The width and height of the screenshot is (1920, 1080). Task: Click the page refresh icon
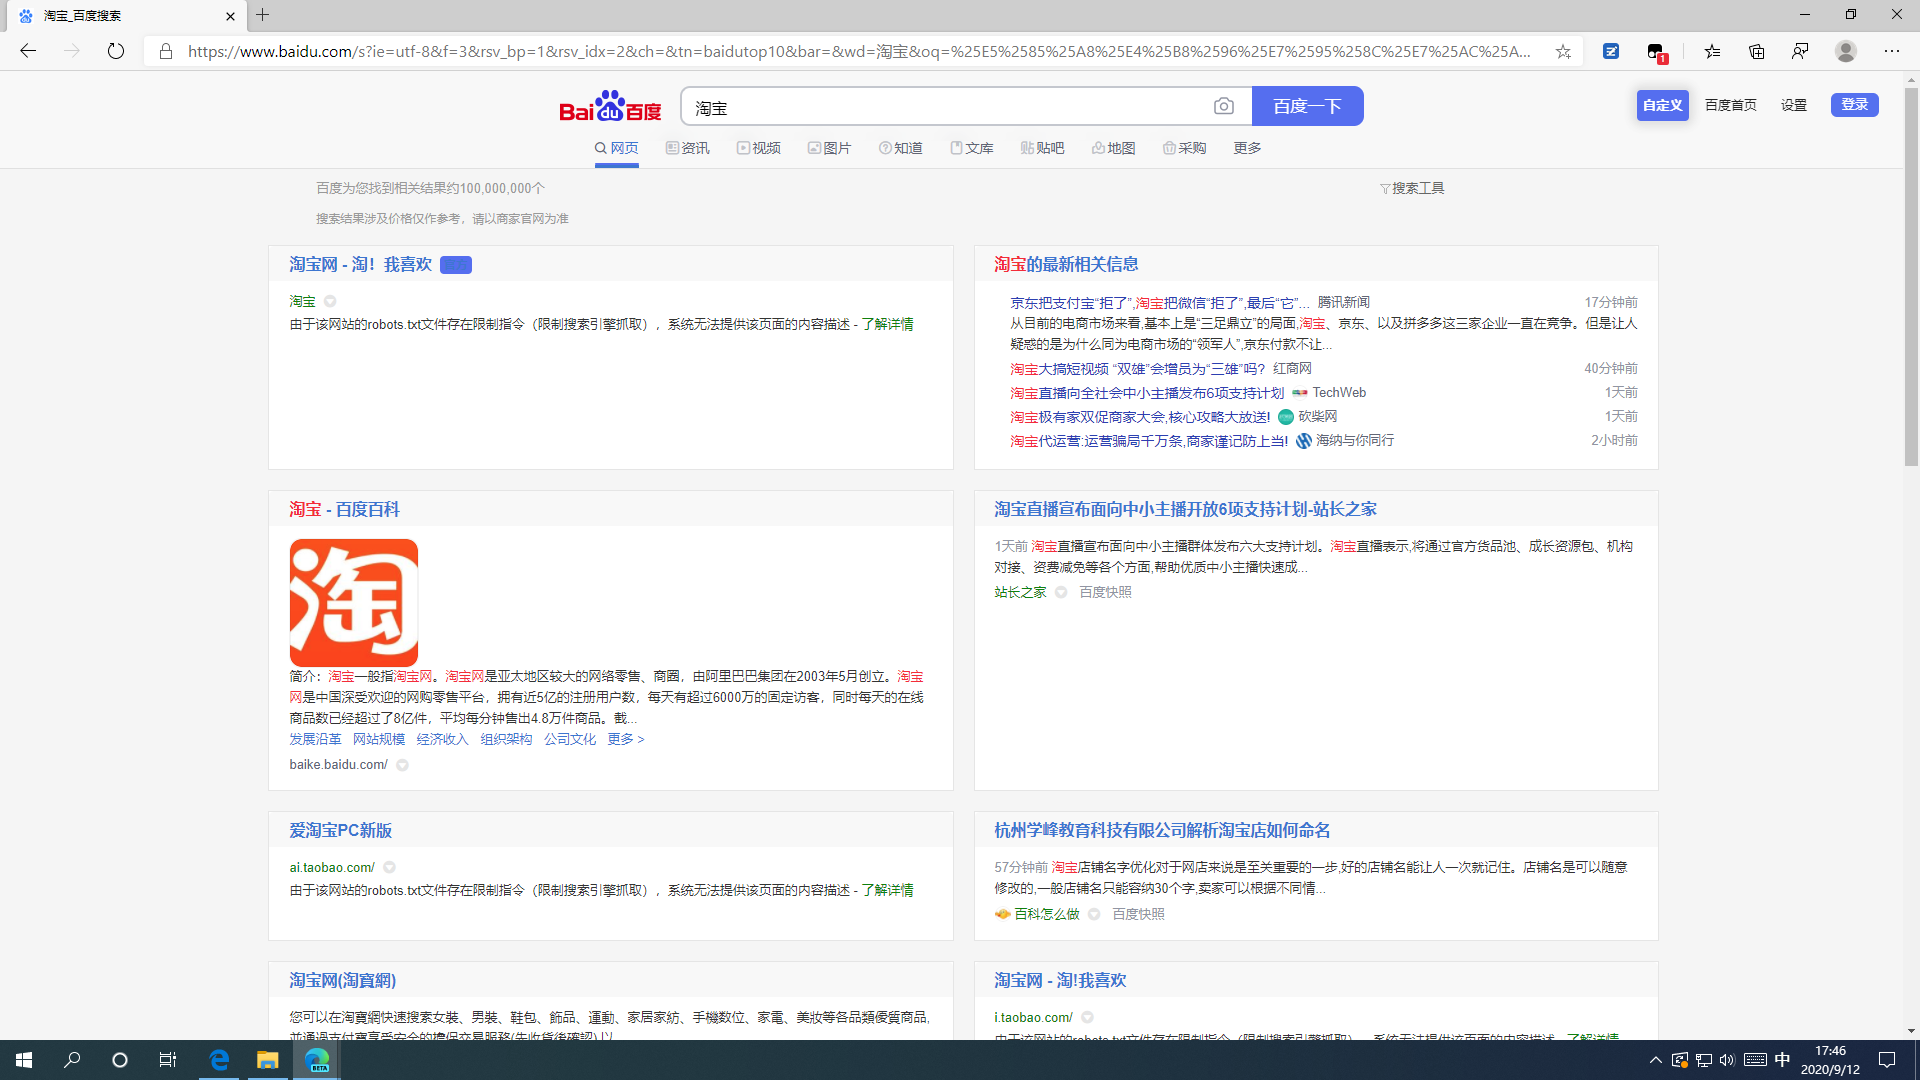tap(115, 51)
